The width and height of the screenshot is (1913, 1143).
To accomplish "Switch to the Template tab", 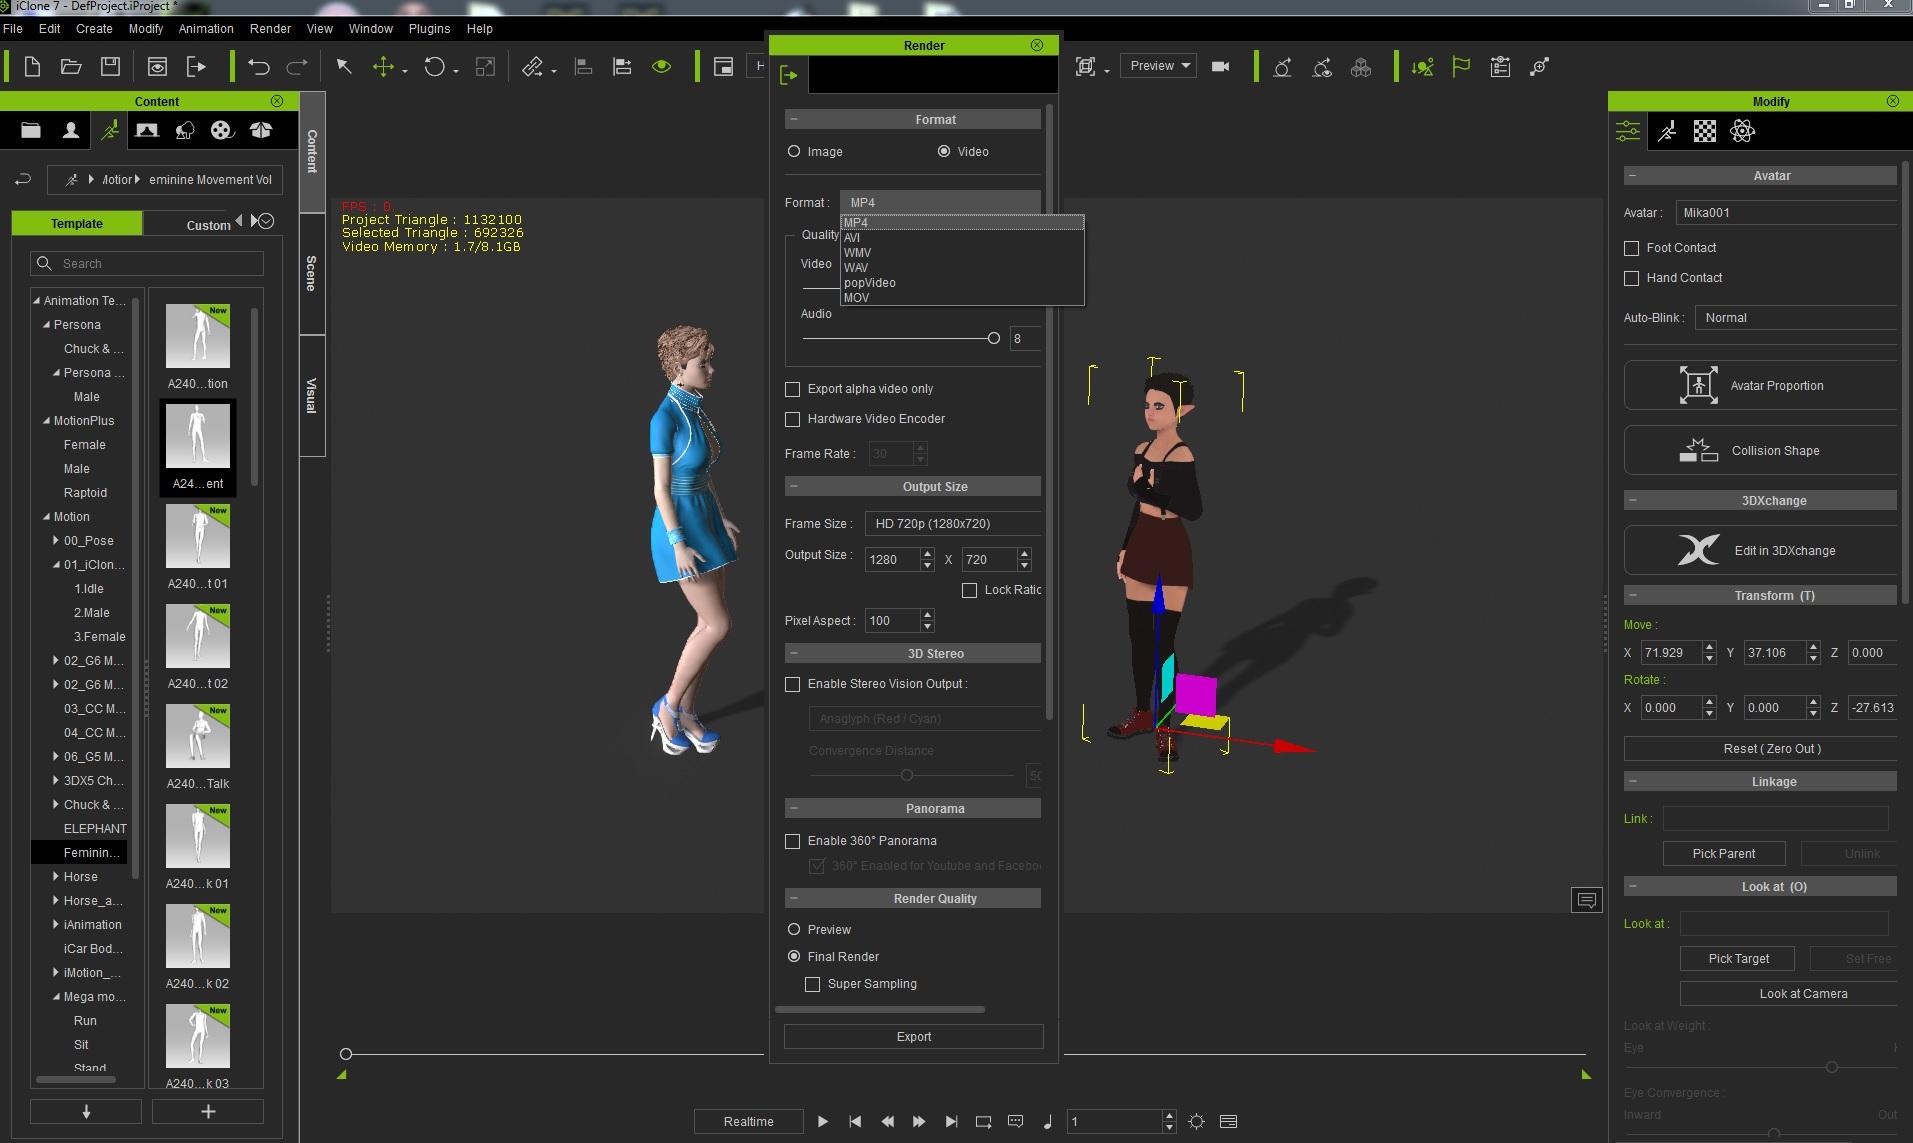I will tap(77, 223).
